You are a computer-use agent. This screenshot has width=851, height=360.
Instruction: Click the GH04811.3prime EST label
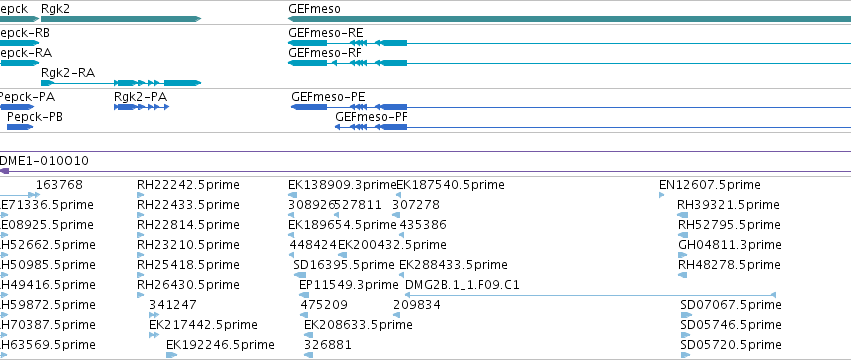tap(730, 245)
